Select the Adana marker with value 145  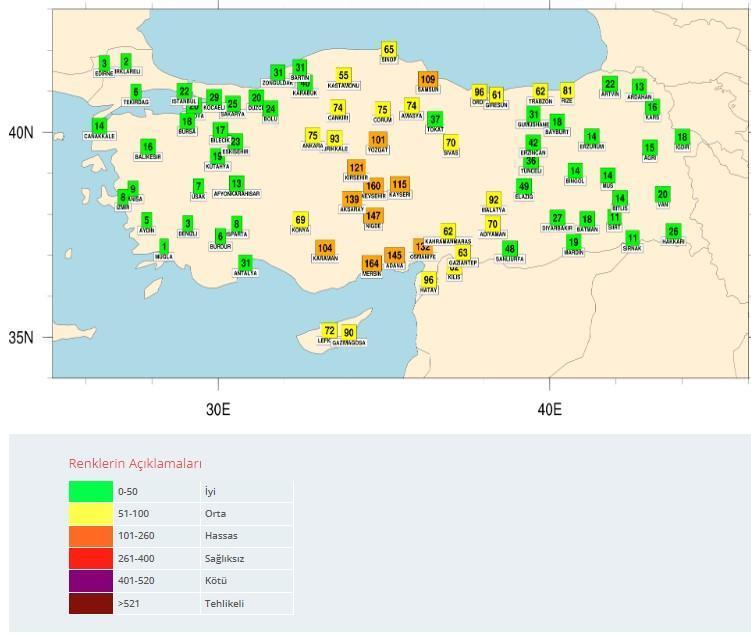(x=394, y=256)
